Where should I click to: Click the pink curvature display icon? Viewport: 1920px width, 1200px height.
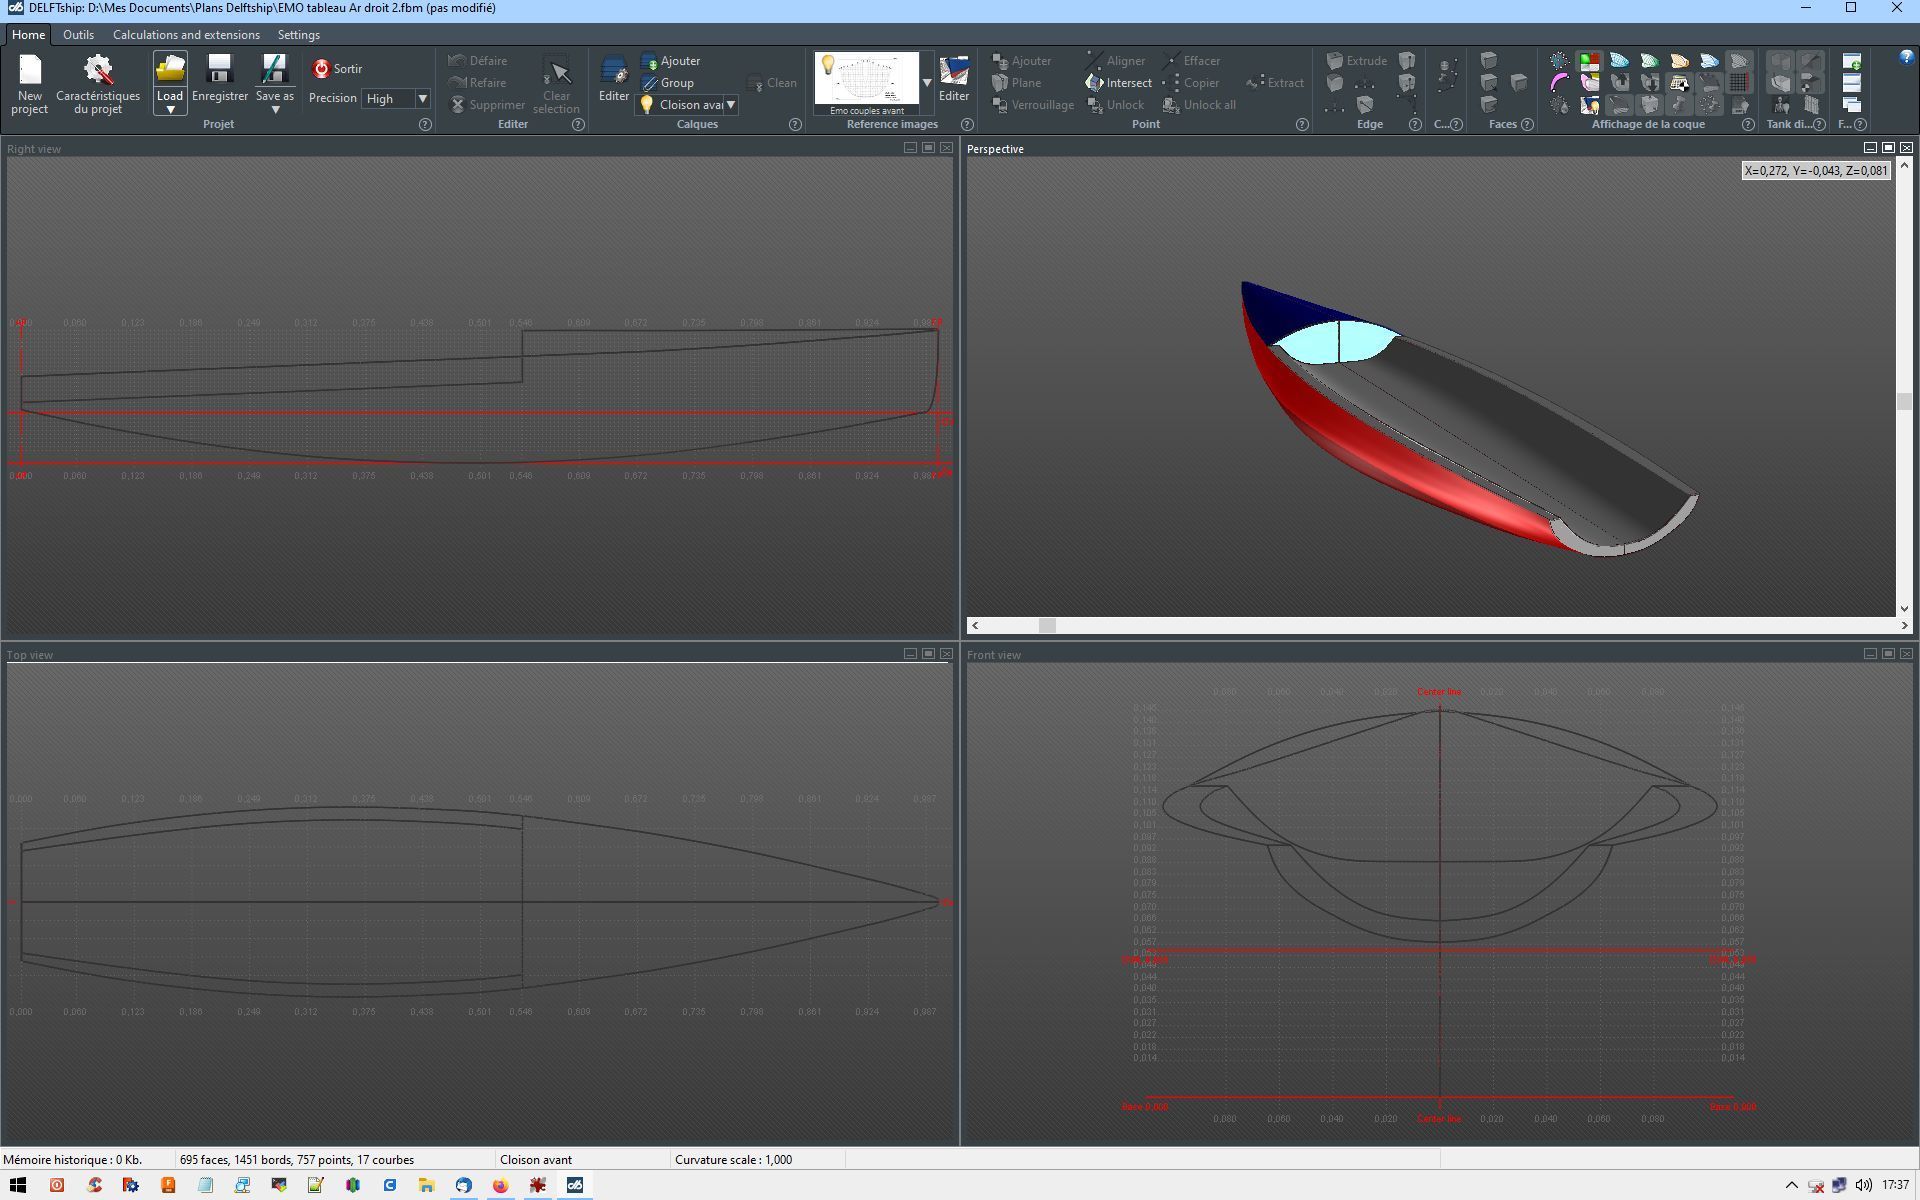click(1559, 83)
